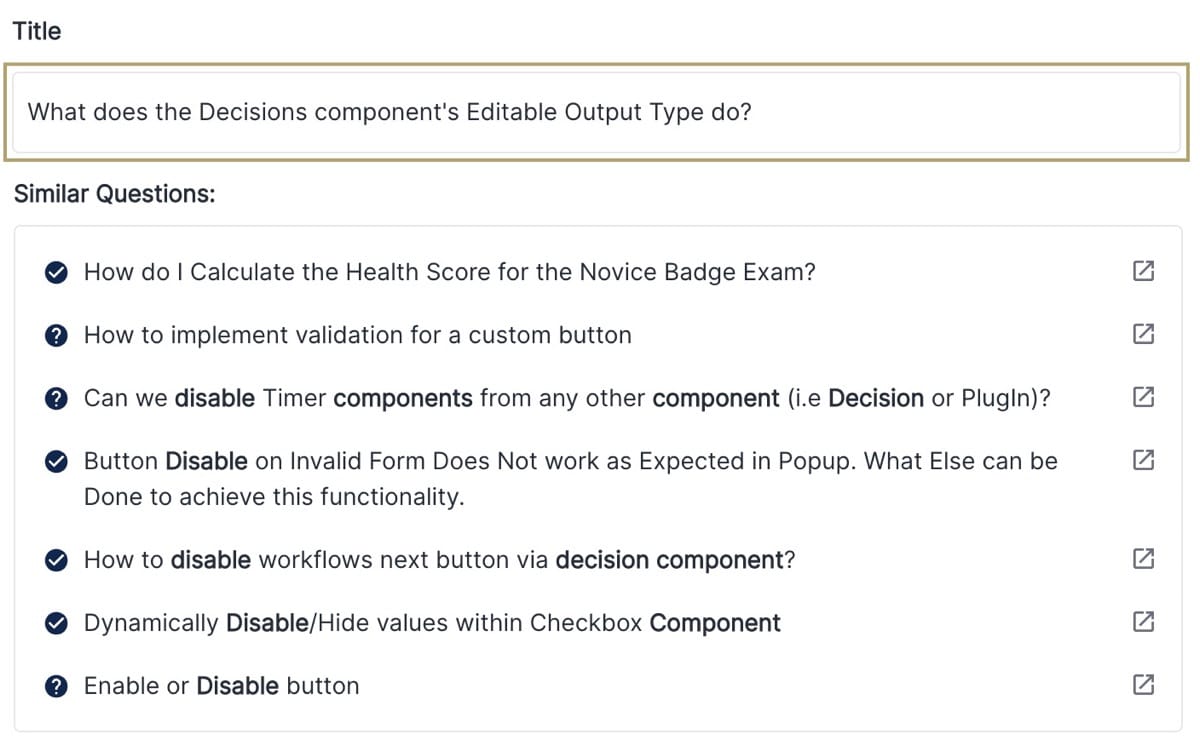Viewport: 1200px width, 746px height.
Task: Open external link for Enable or Disable button
Action: tap(1143, 686)
